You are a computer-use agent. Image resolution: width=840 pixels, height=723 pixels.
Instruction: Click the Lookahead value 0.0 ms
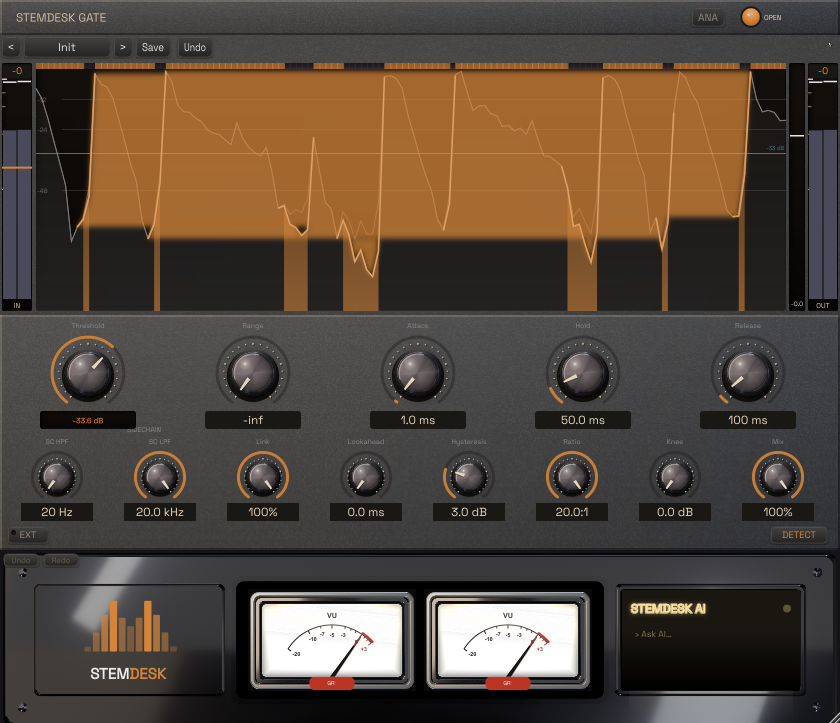pyautogui.click(x=366, y=512)
